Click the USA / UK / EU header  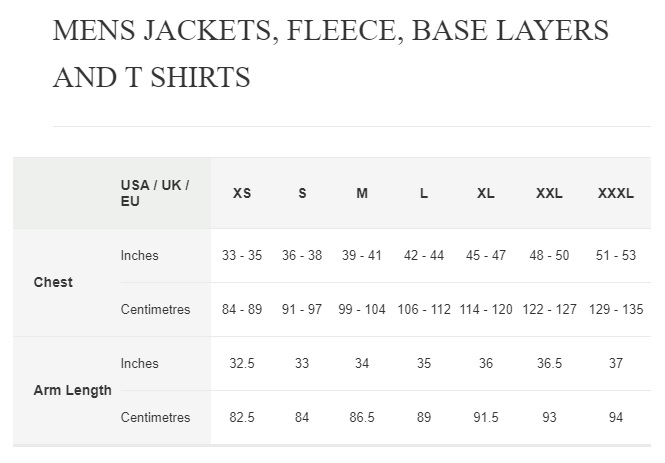[155, 193]
